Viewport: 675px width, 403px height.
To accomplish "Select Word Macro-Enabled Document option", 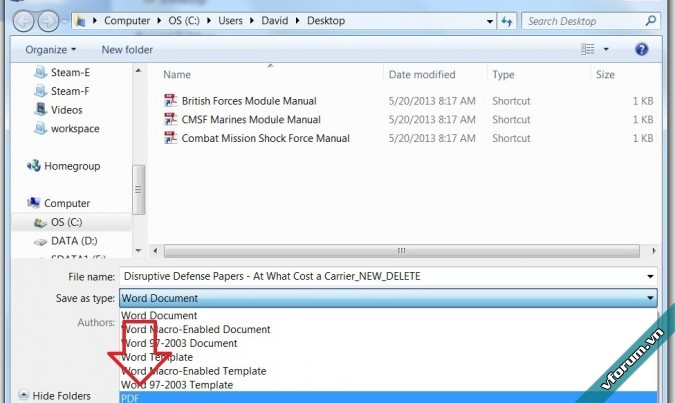I will pos(388,329).
